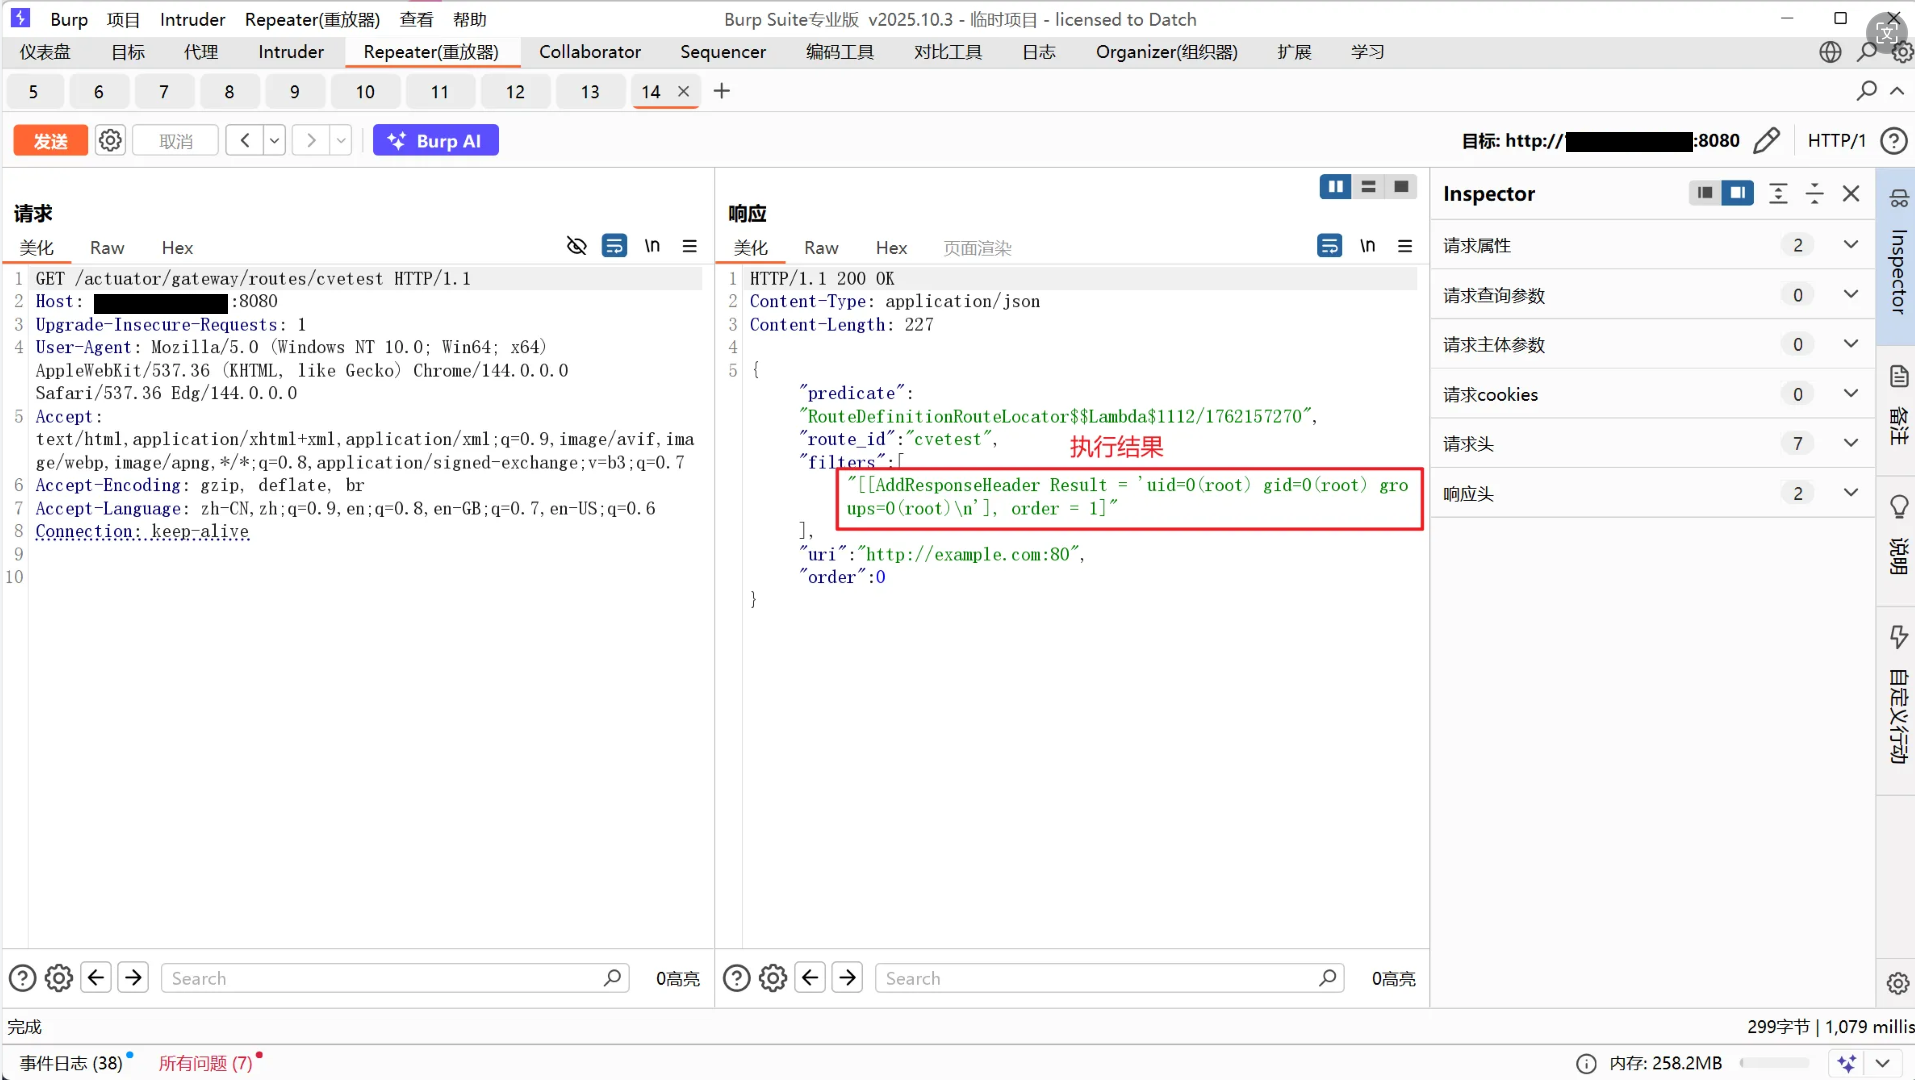Screen dimensions: 1915x1080
Task: Click request search input field
Action: pos(395,978)
